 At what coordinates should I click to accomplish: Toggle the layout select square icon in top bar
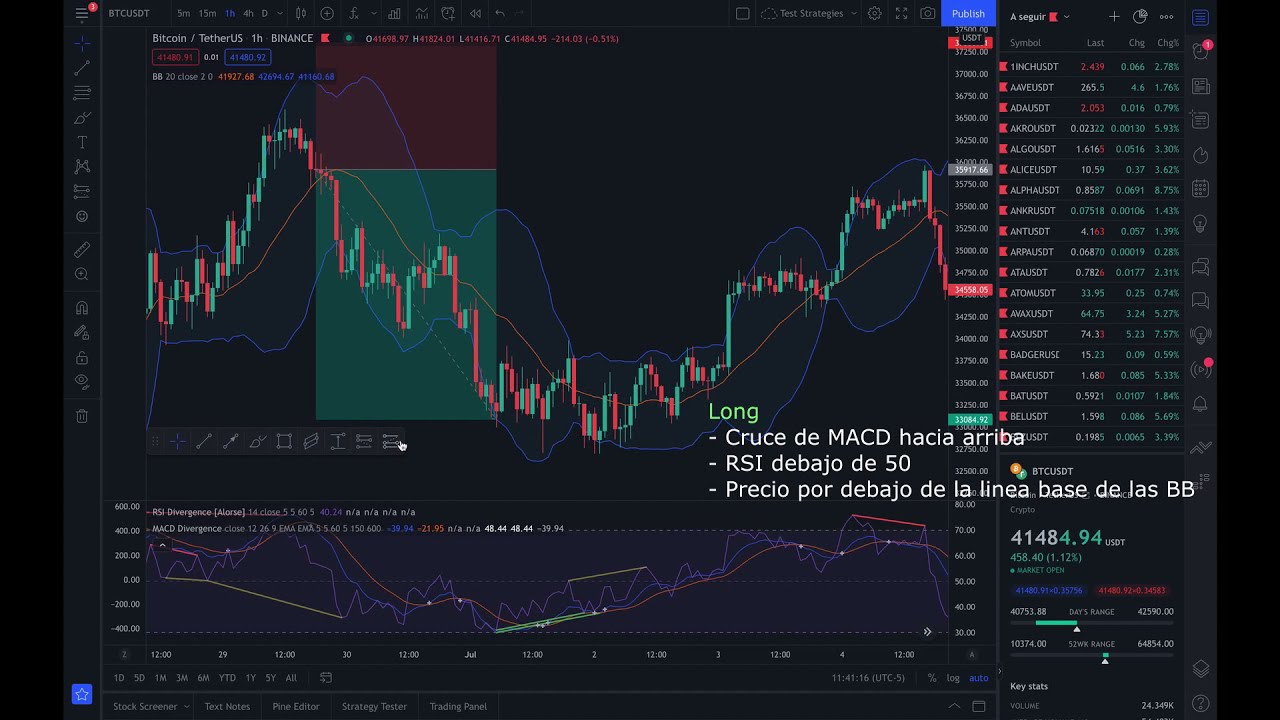[742, 13]
